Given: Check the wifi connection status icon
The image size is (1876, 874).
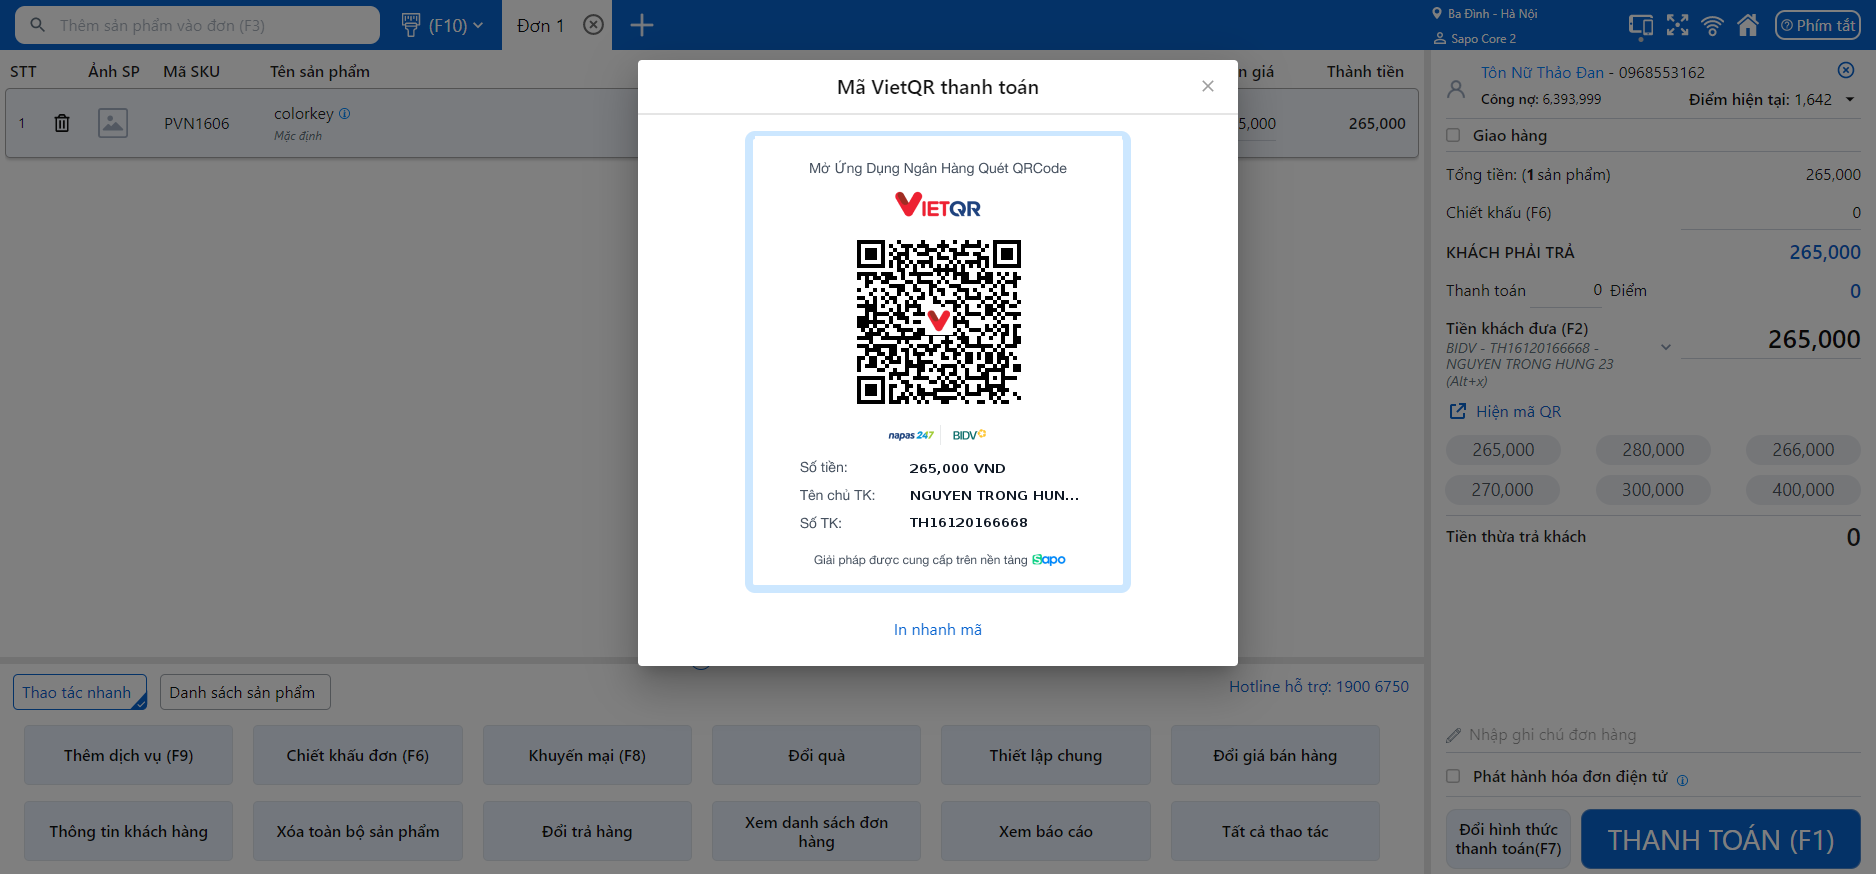Looking at the screenshot, I should [1712, 25].
